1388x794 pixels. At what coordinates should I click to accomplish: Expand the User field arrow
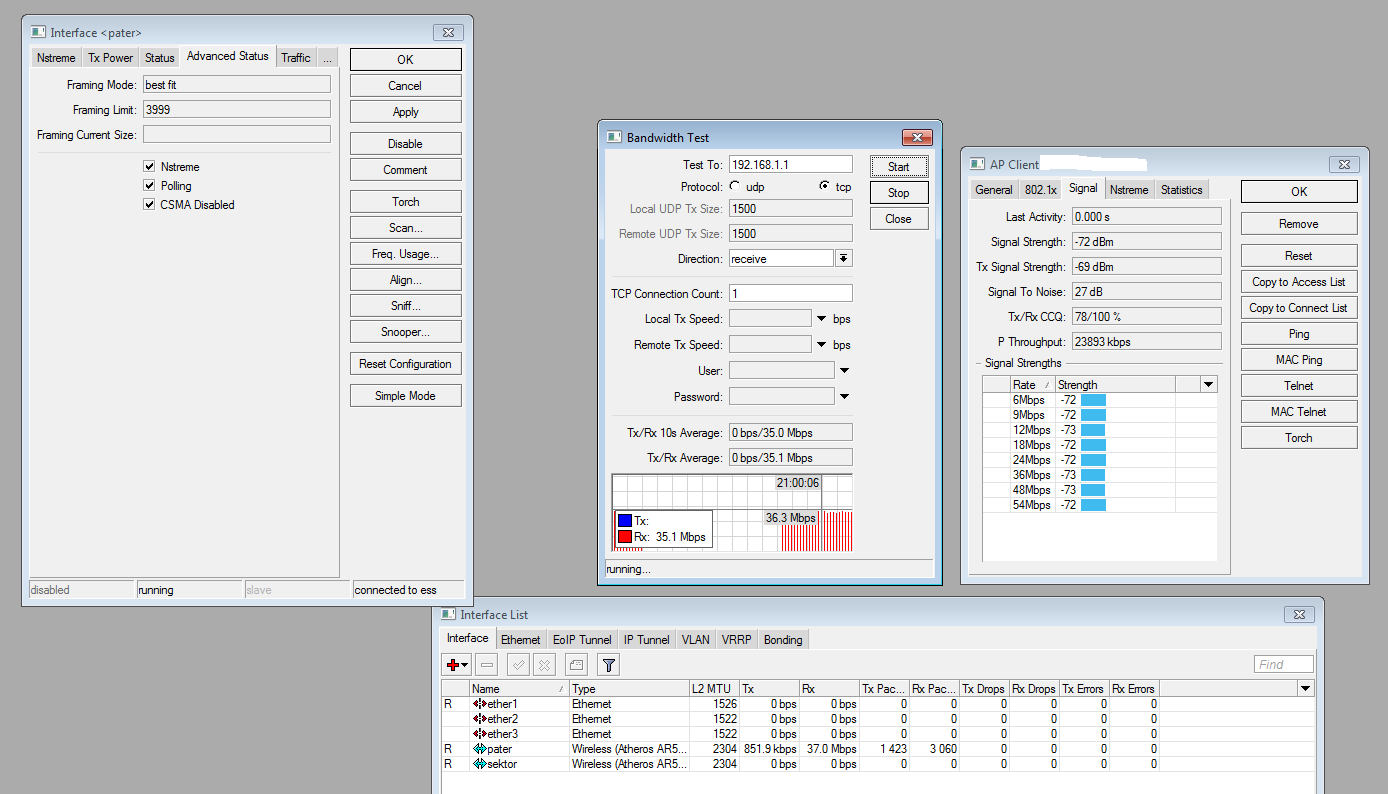844,371
